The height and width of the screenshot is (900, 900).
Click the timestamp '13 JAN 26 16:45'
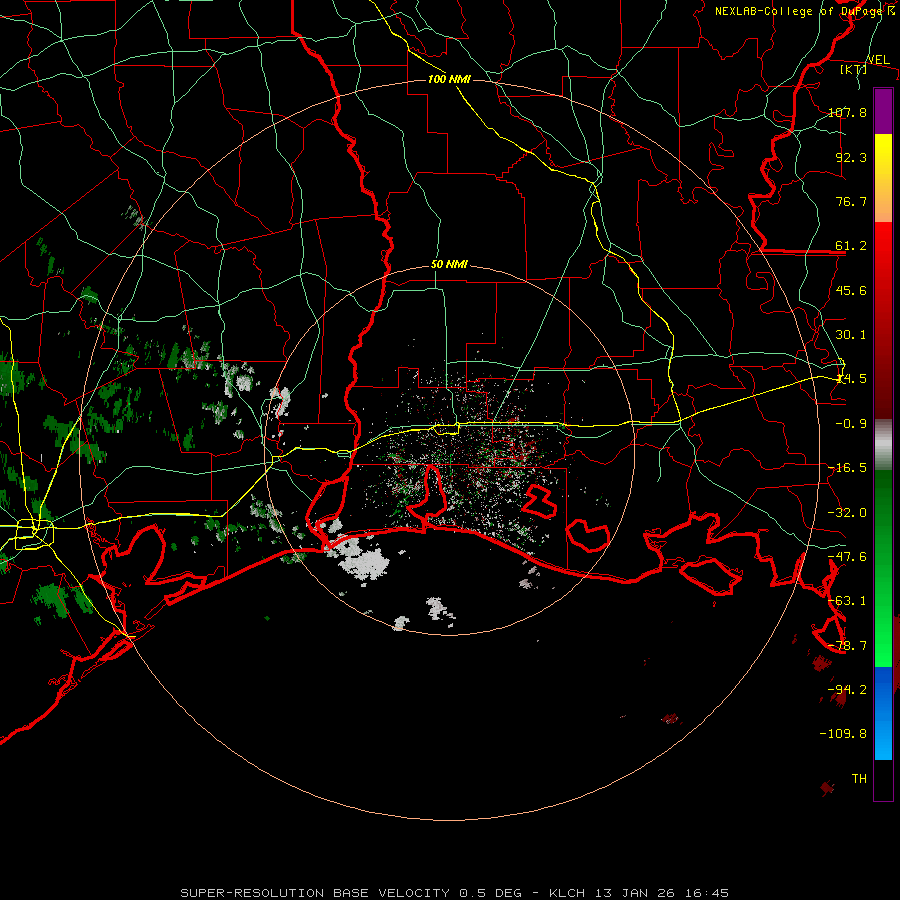pyautogui.click(x=660, y=893)
